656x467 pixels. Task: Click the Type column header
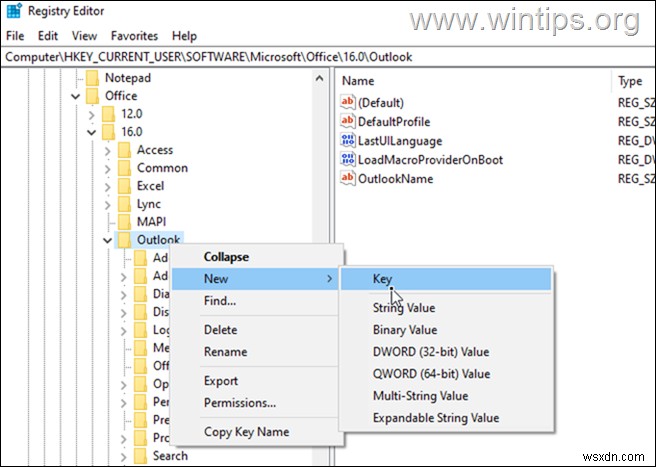(634, 81)
